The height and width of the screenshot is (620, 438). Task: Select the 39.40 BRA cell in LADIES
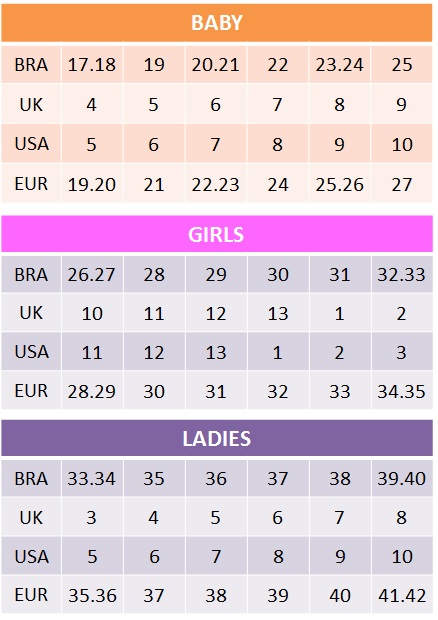tap(402, 478)
